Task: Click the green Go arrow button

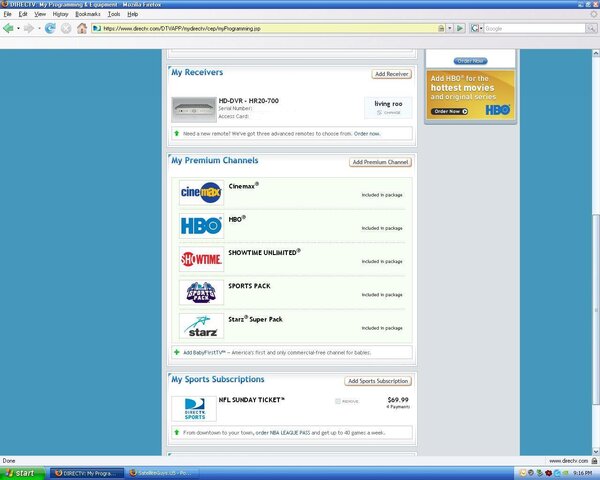Action: click(460, 28)
